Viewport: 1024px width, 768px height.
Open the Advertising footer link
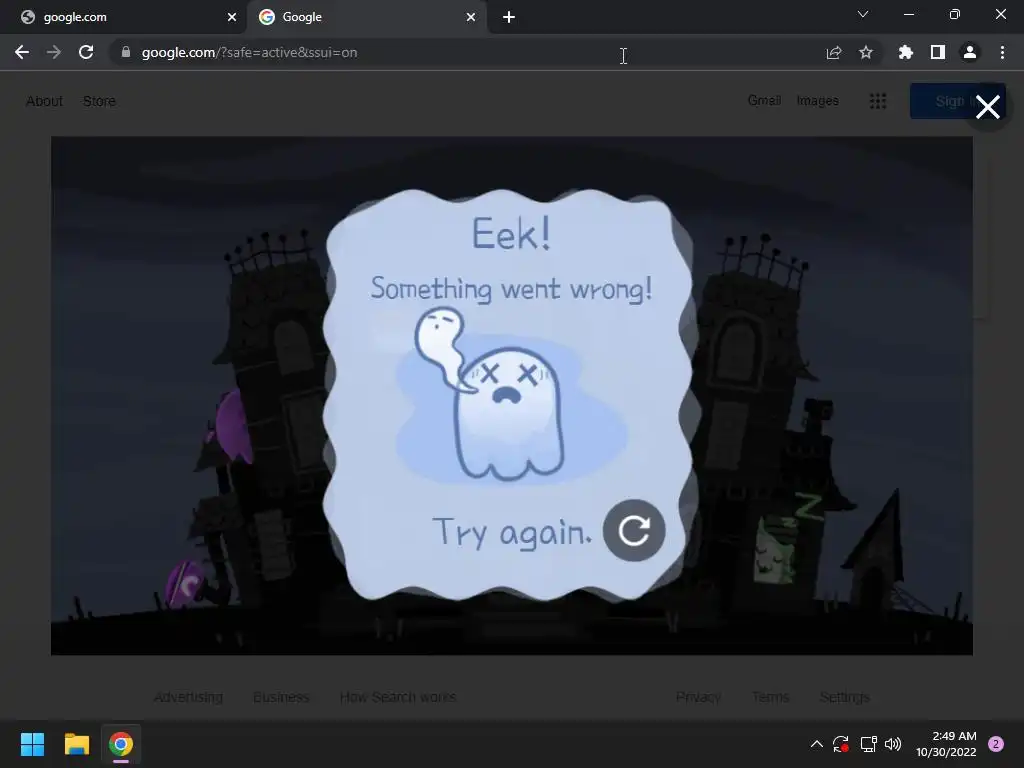pos(188,697)
